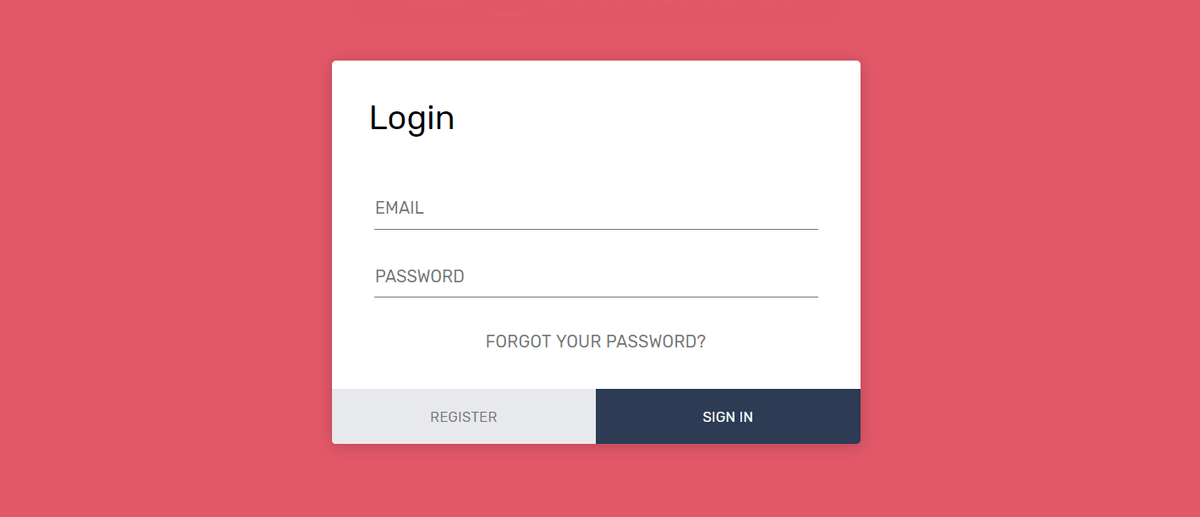
Task: Click the red background right of the card
Action: (x=1030, y=258)
